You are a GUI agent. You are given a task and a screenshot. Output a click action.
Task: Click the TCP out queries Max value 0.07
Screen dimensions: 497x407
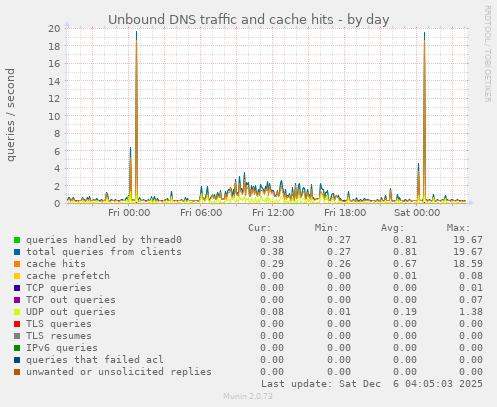[471, 300]
